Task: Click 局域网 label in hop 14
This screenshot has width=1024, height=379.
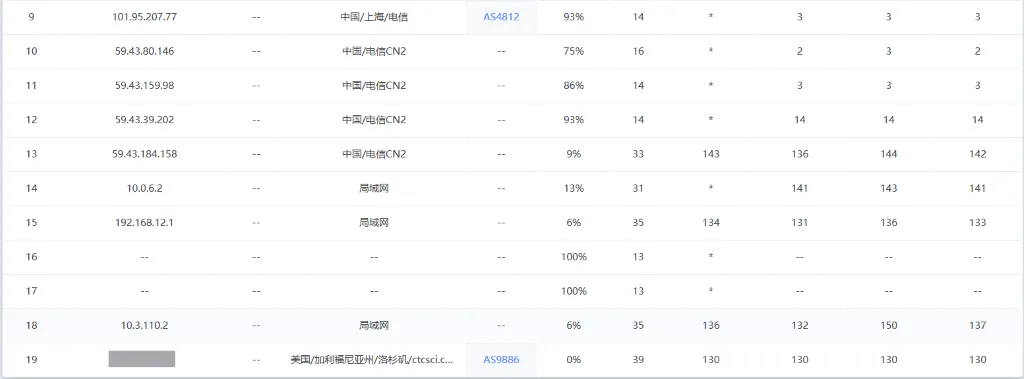Action: 374,188
